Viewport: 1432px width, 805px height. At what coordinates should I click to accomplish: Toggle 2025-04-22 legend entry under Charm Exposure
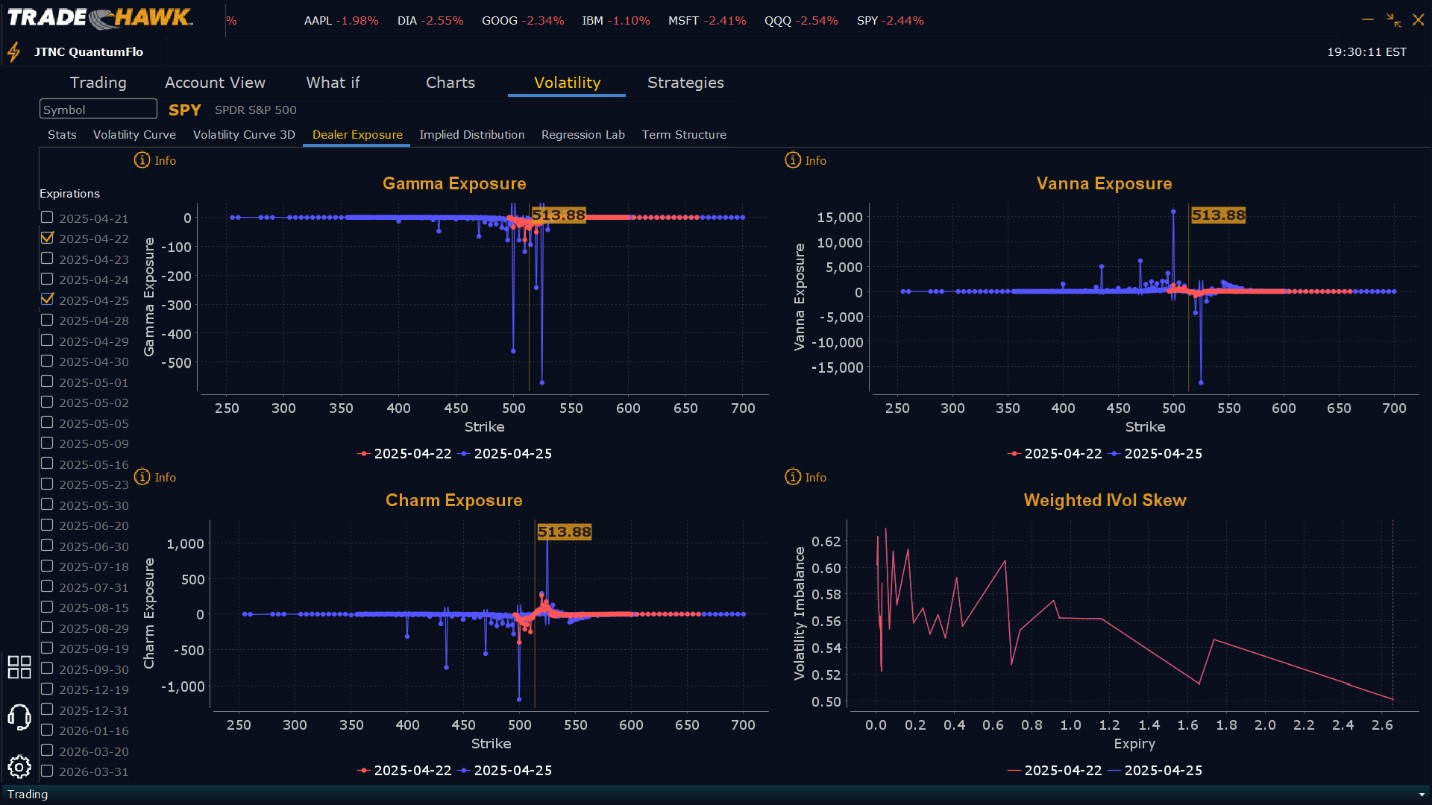(402, 771)
